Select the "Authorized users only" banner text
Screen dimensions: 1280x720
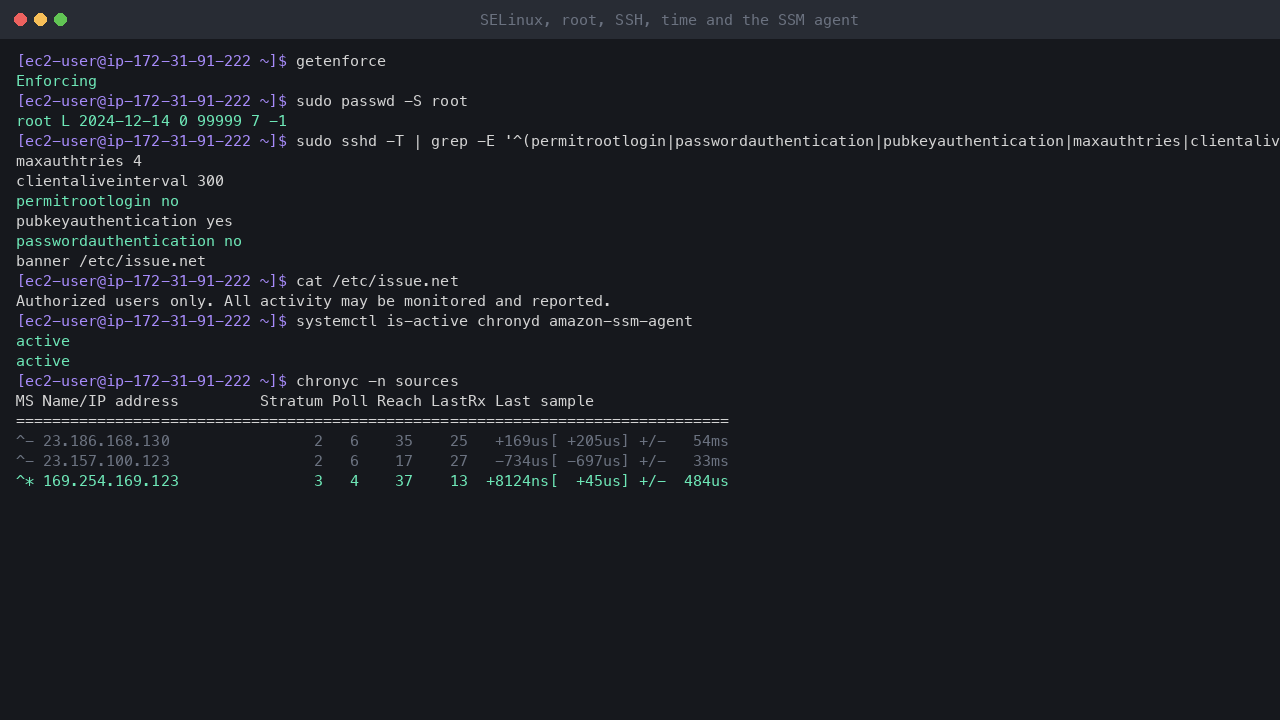point(314,301)
